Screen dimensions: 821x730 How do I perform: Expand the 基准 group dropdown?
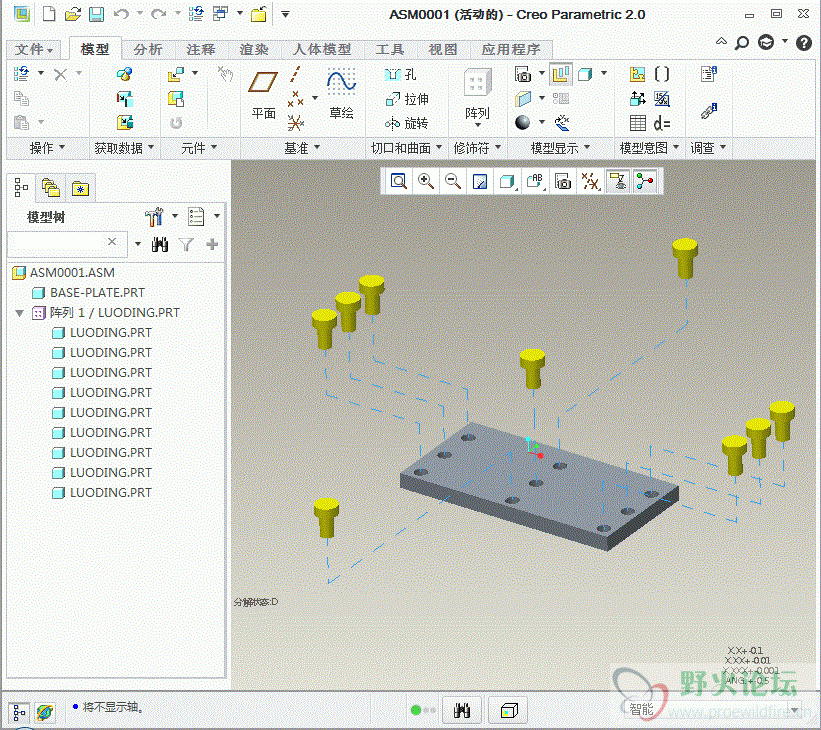point(302,148)
